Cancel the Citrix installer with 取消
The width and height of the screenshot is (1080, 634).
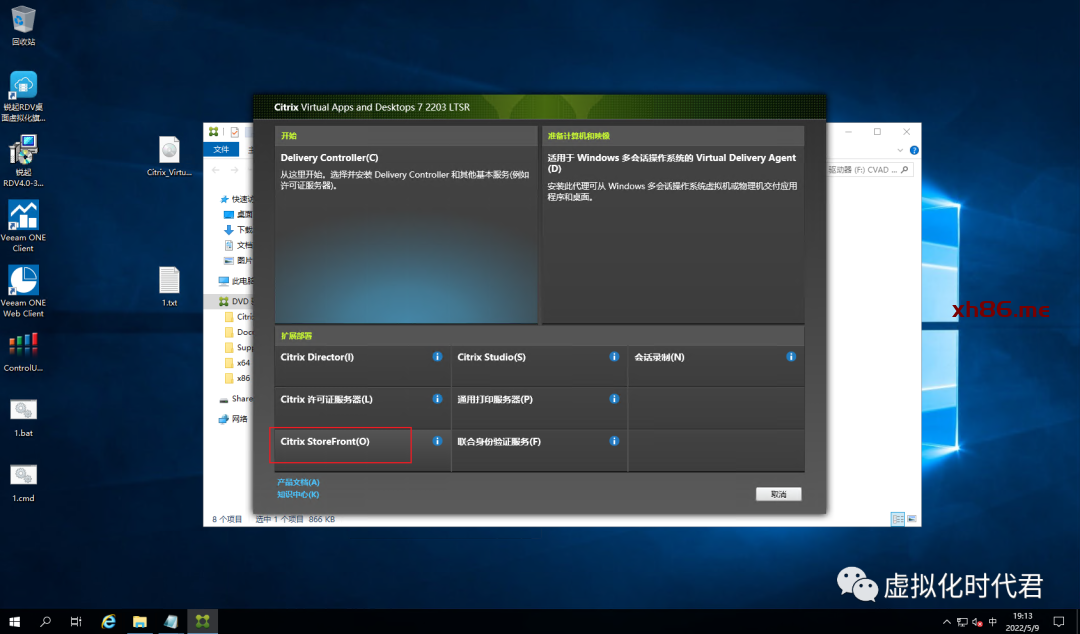click(778, 494)
